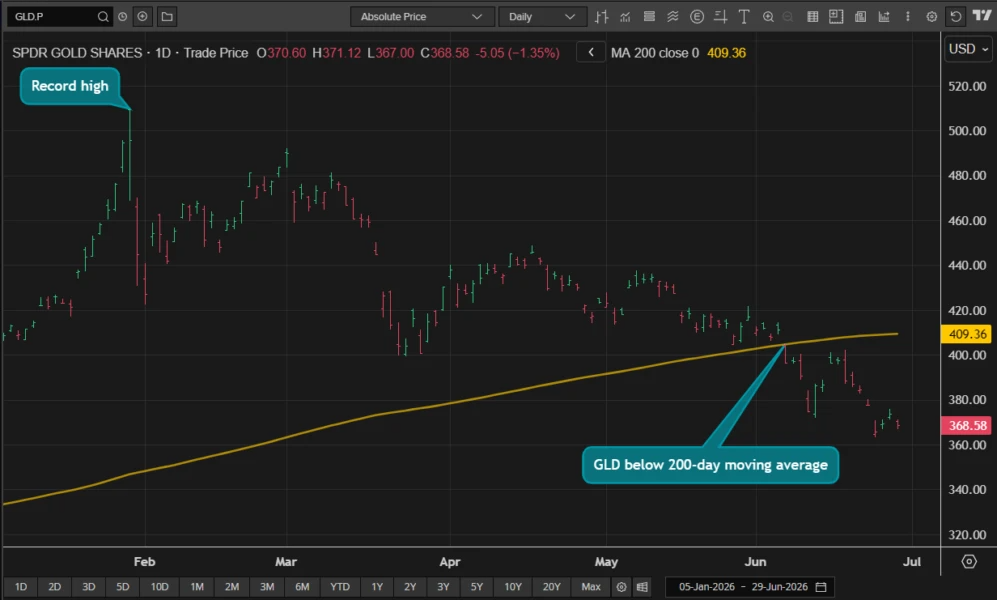The image size is (997, 600).
Task: Open the news page icon
Action: coord(860,17)
